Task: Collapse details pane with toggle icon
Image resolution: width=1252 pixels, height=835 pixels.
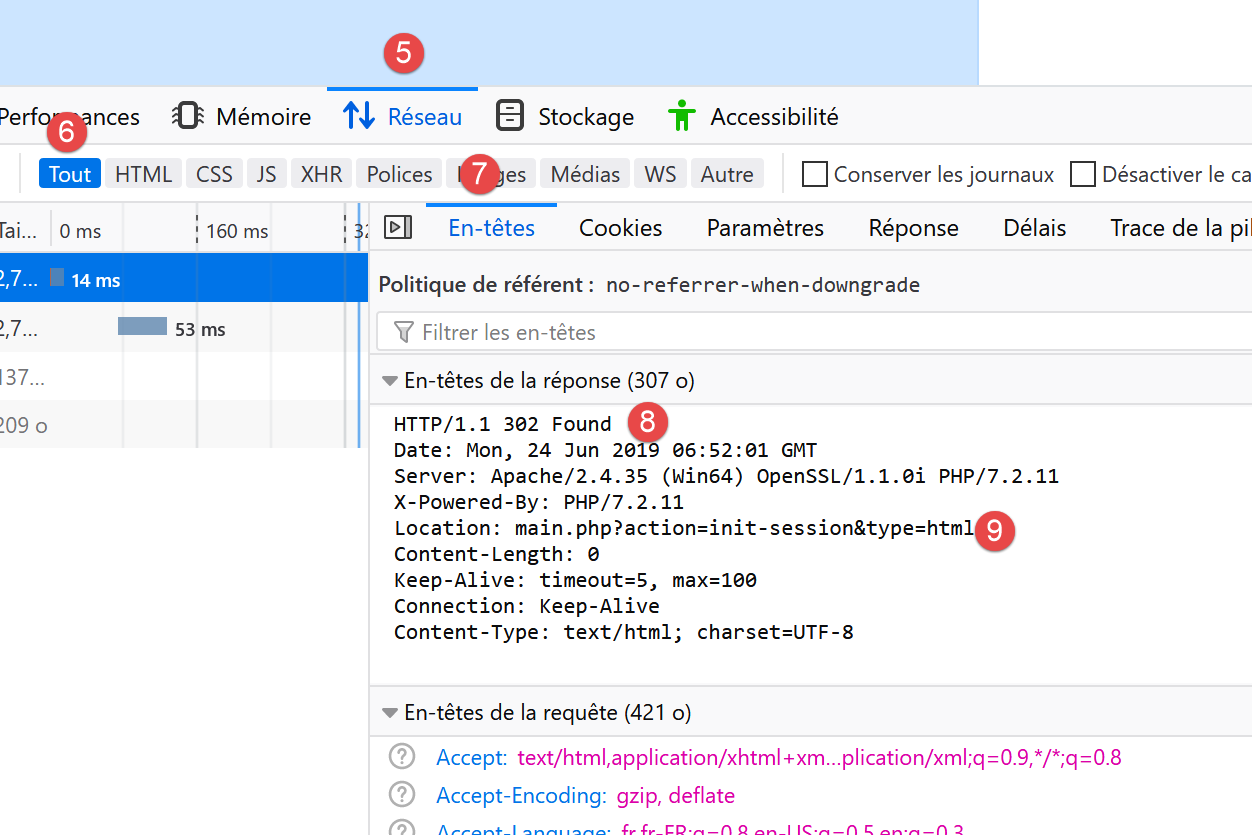Action: (398, 228)
